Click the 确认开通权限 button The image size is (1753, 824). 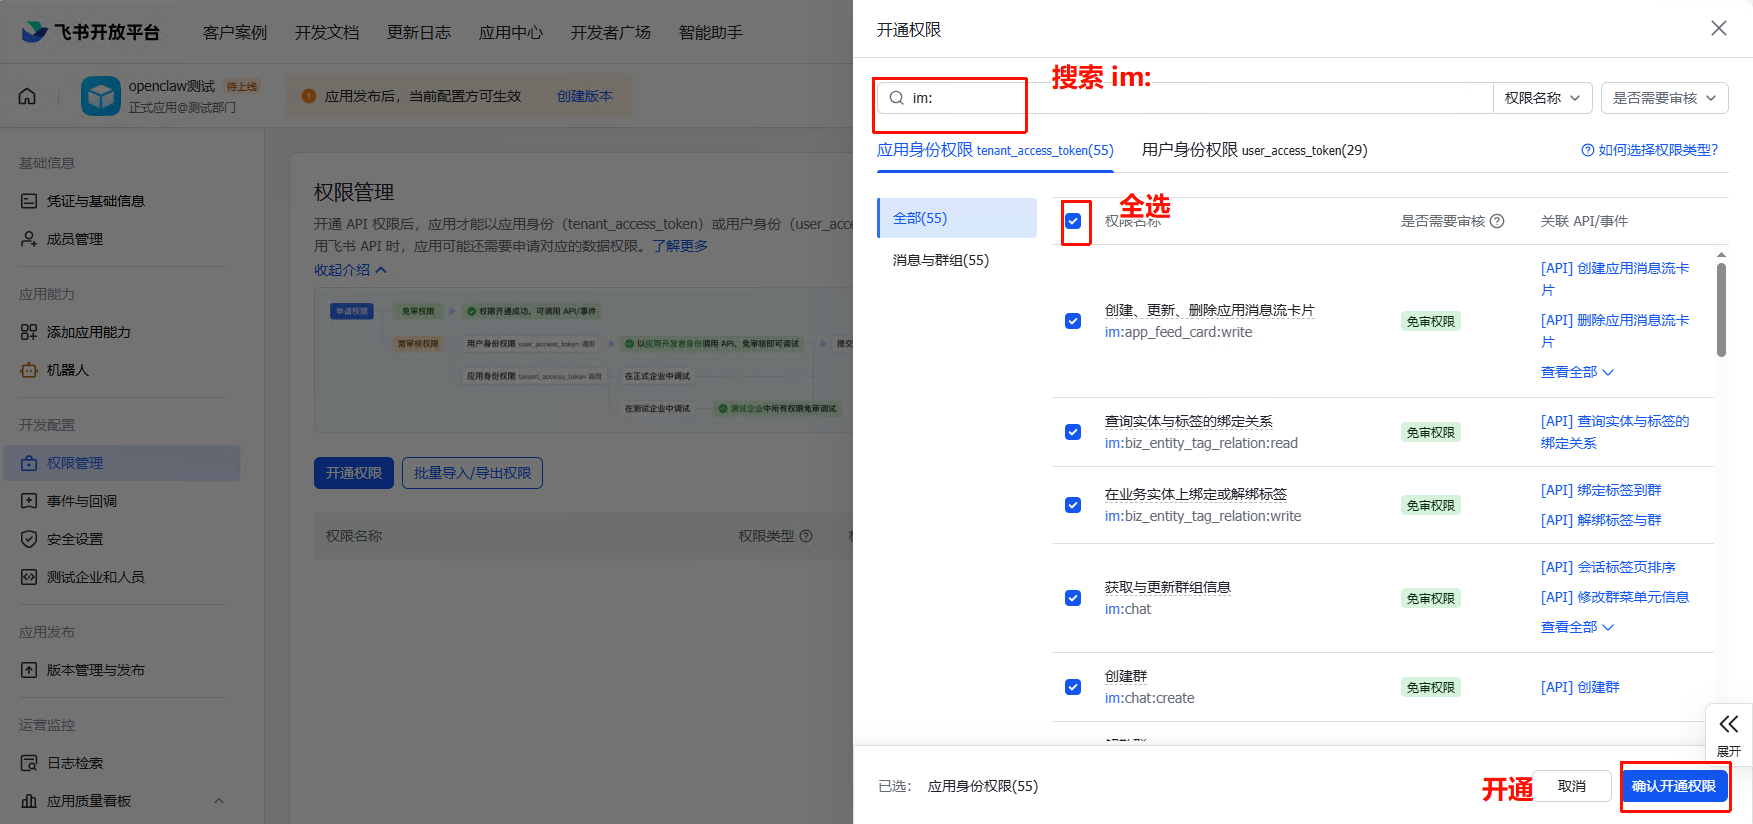tap(1673, 786)
